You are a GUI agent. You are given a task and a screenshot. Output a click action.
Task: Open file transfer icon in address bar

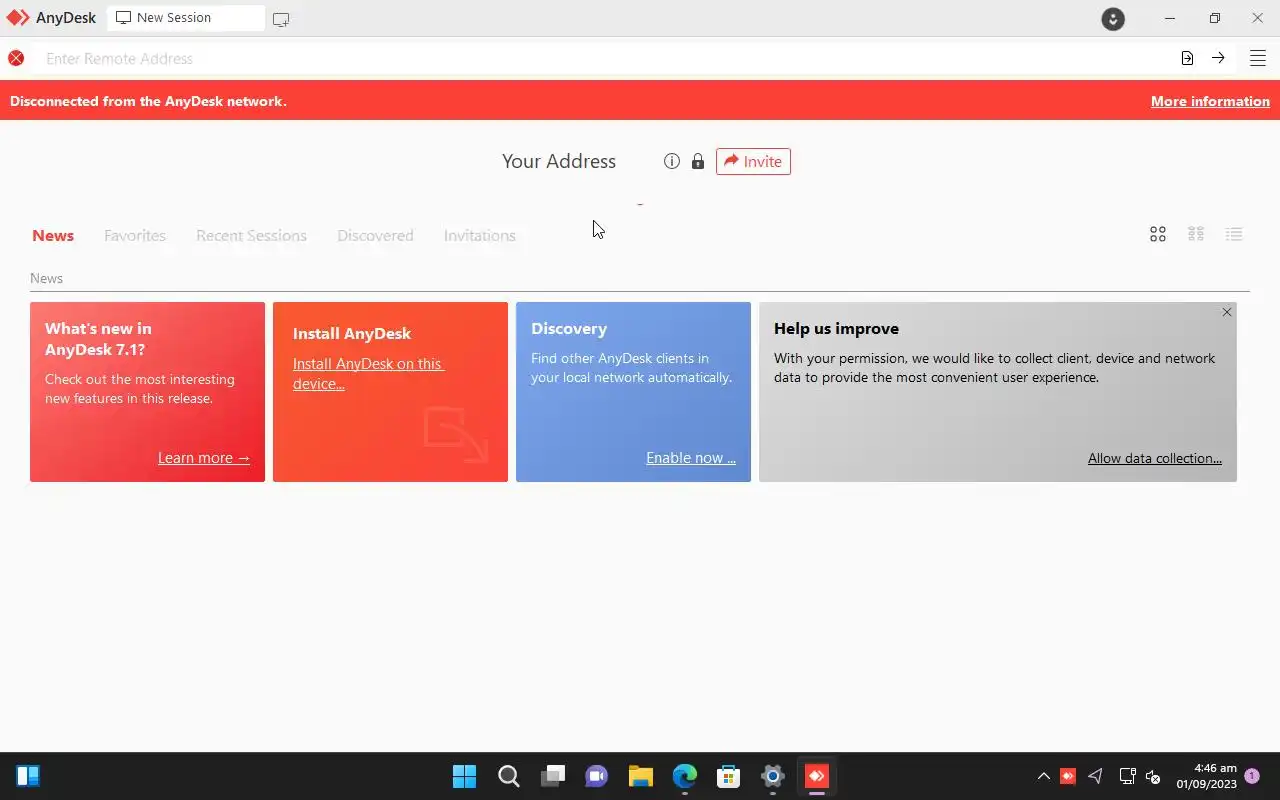click(x=1187, y=58)
